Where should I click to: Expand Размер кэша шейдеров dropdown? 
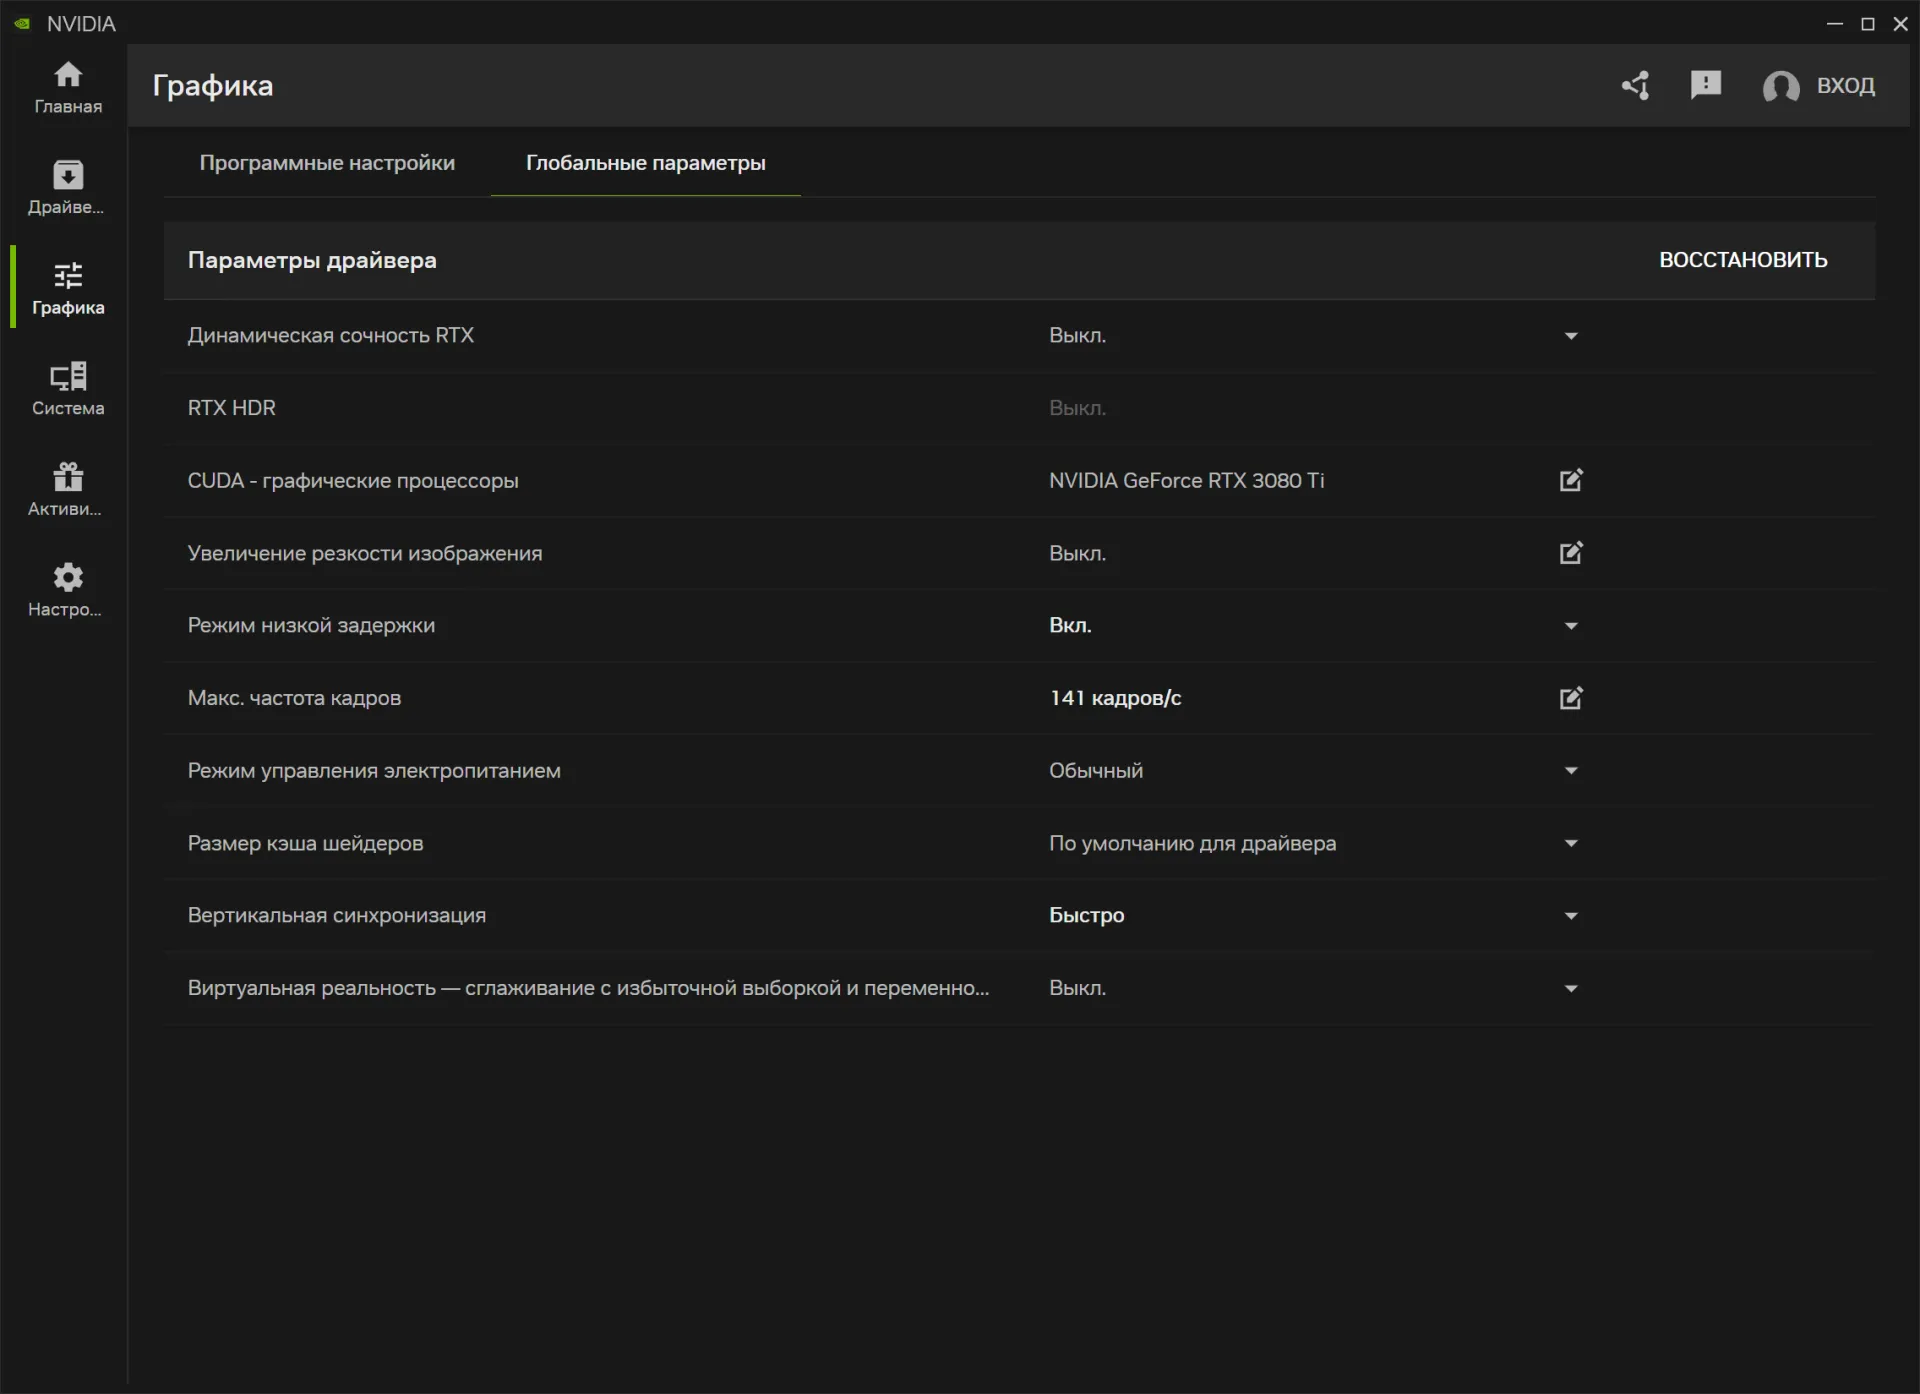click(x=1571, y=844)
